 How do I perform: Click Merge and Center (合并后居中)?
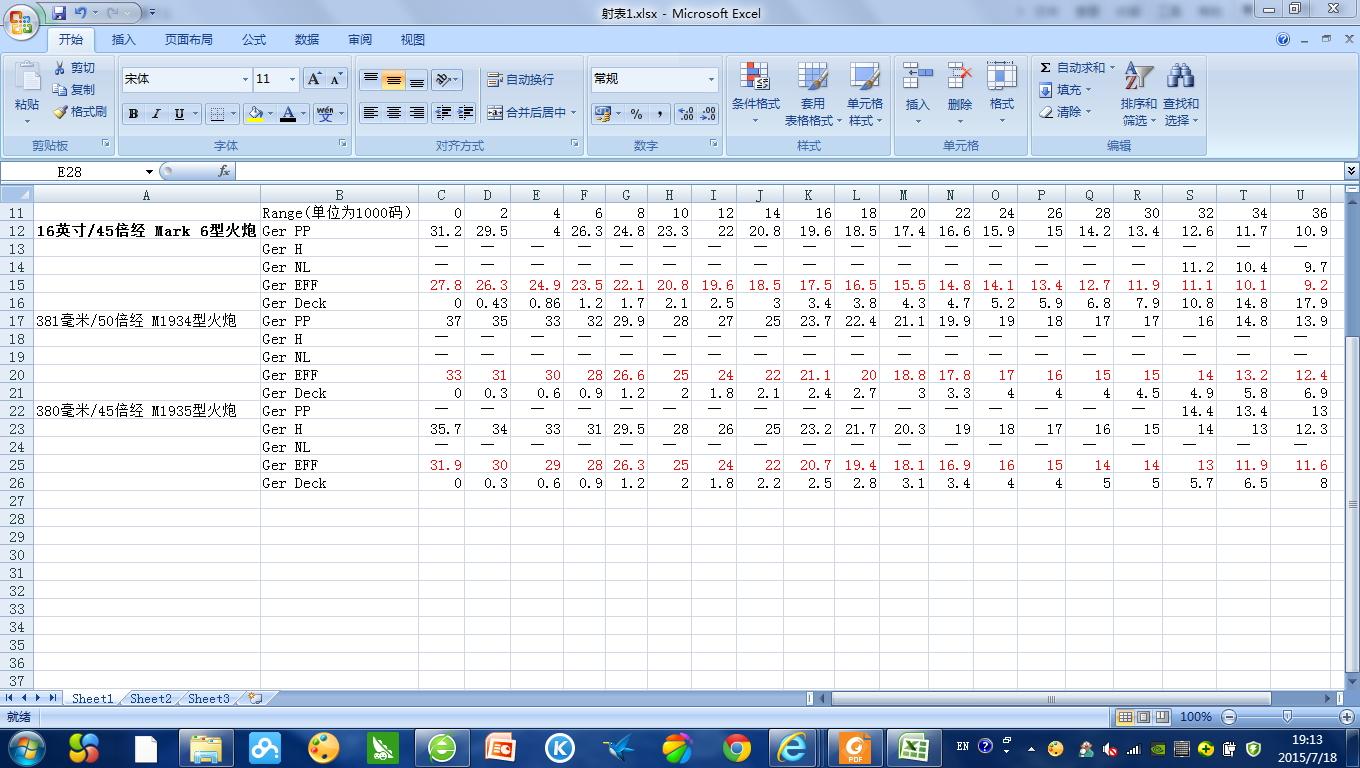pyautogui.click(x=527, y=113)
